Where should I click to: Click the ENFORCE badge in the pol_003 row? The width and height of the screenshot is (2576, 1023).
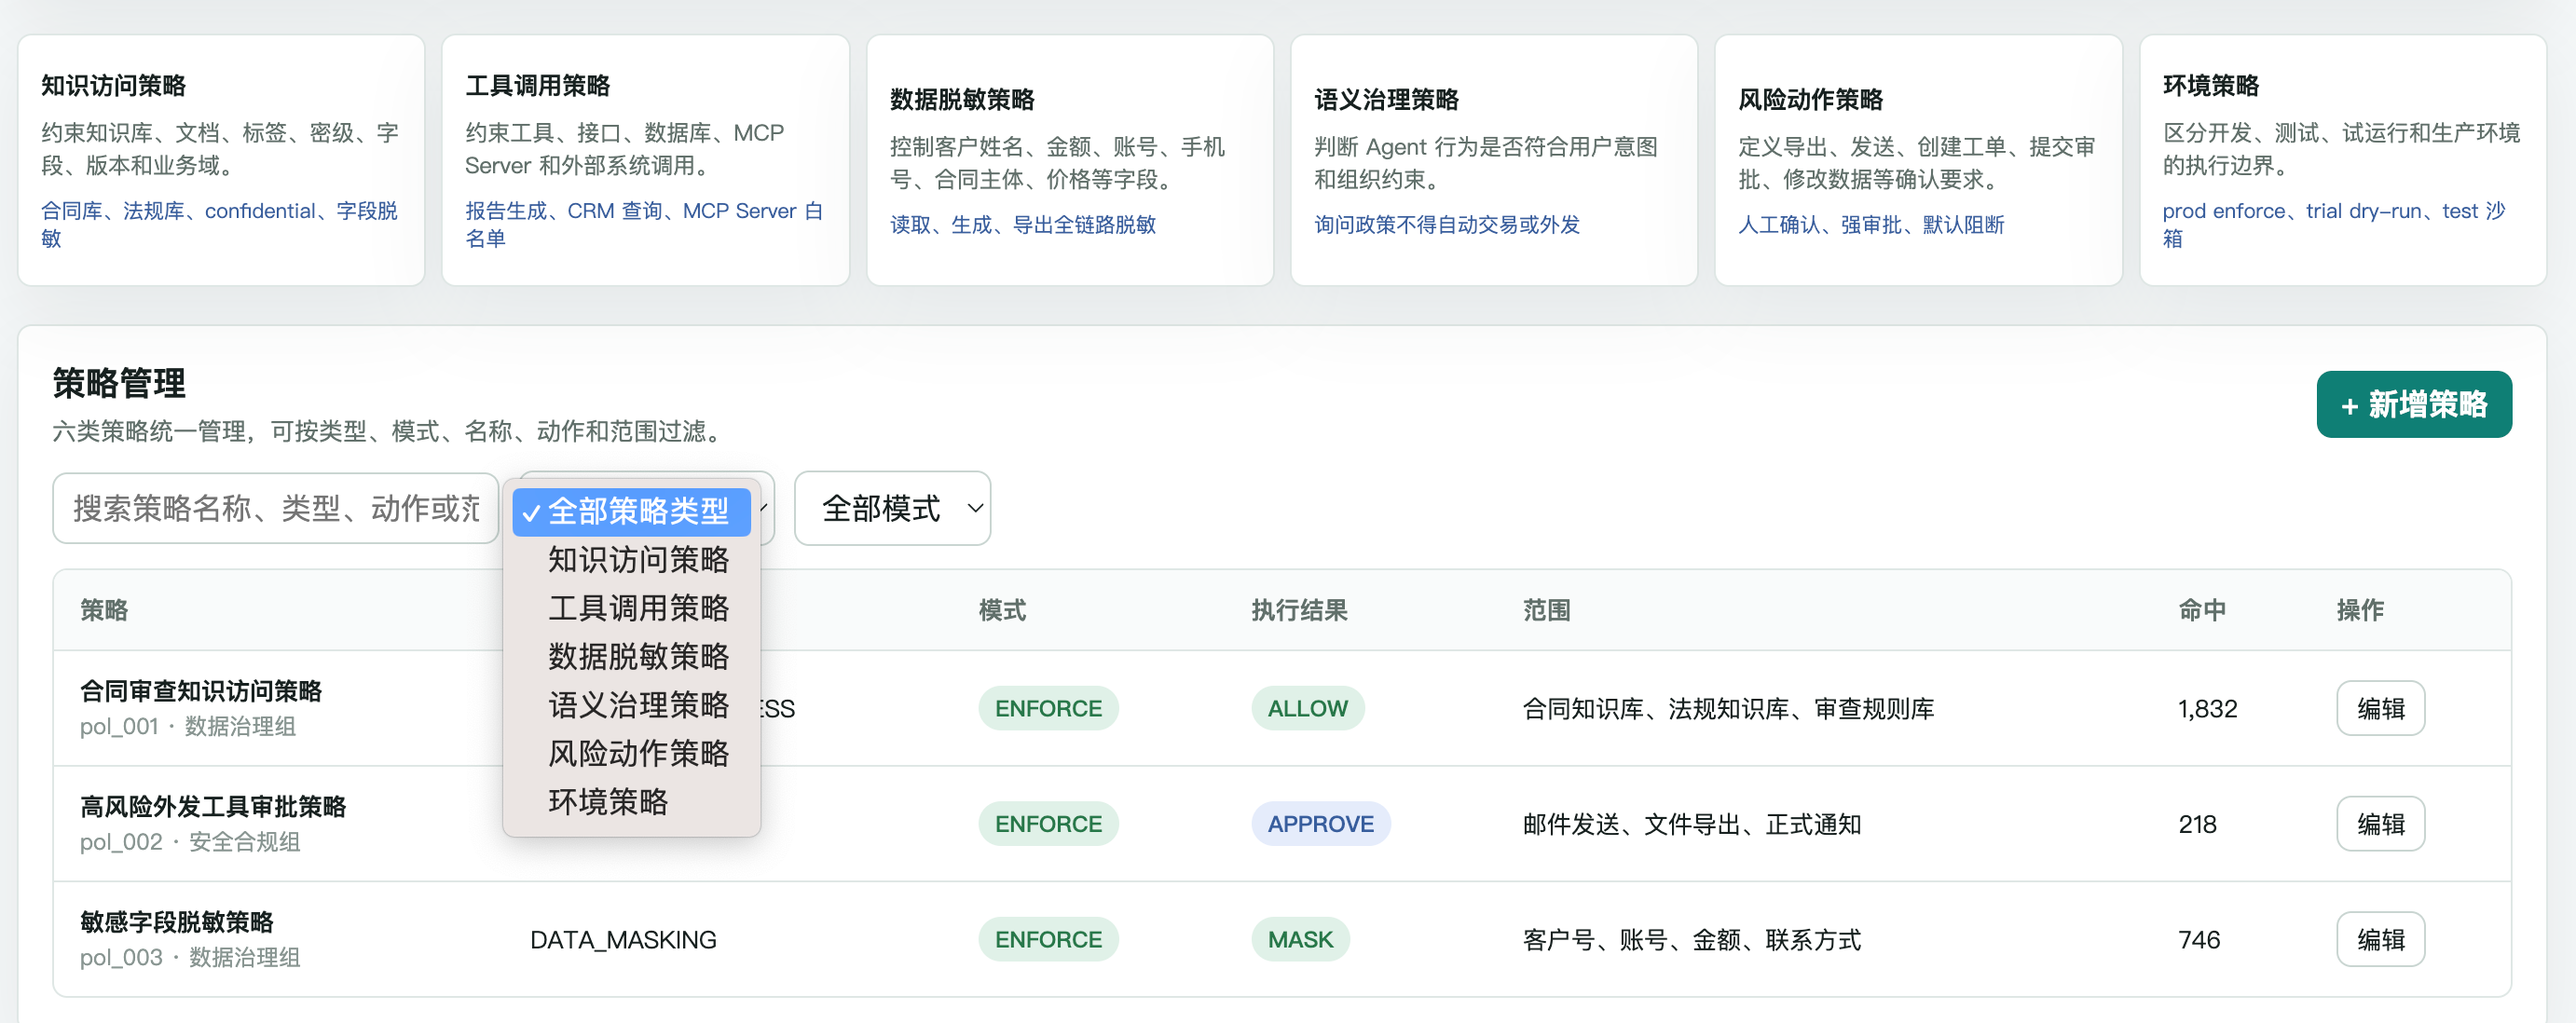tap(1048, 939)
